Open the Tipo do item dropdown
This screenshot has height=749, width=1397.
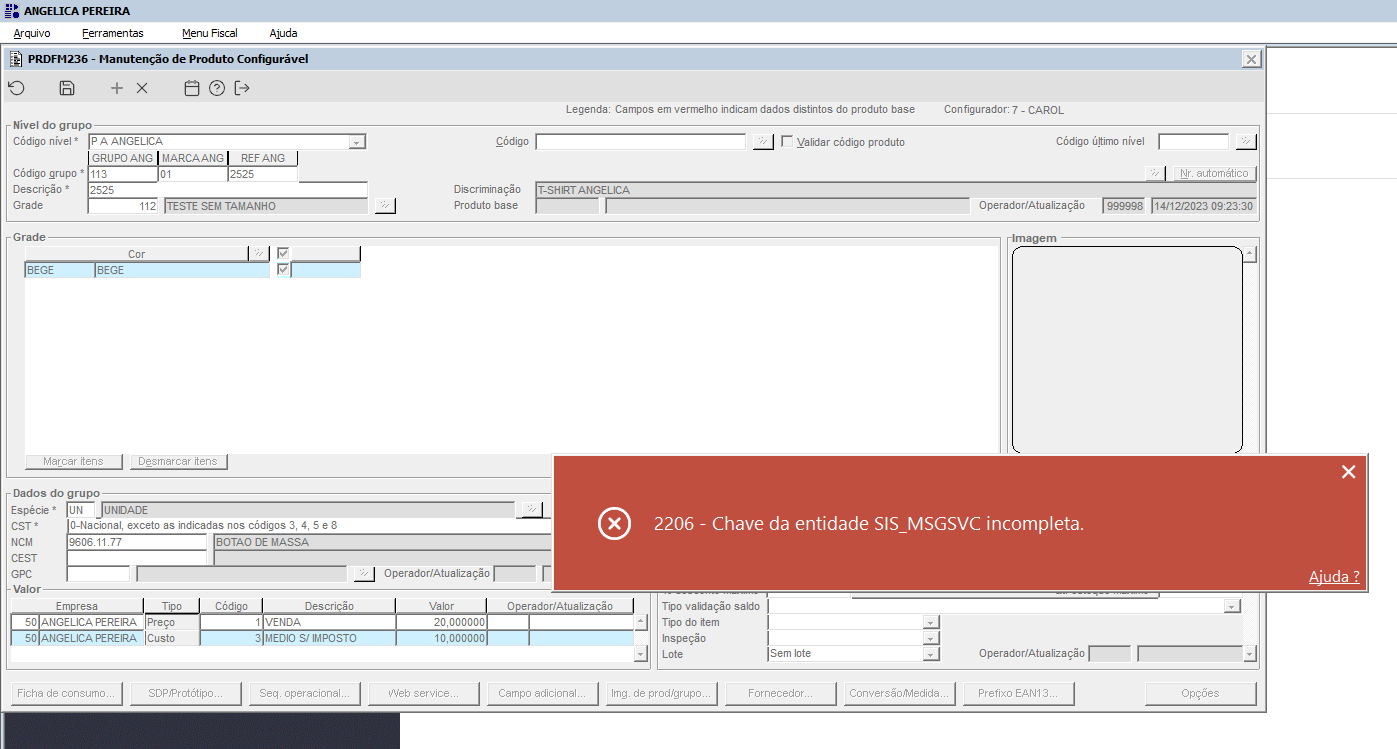pos(931,622)
